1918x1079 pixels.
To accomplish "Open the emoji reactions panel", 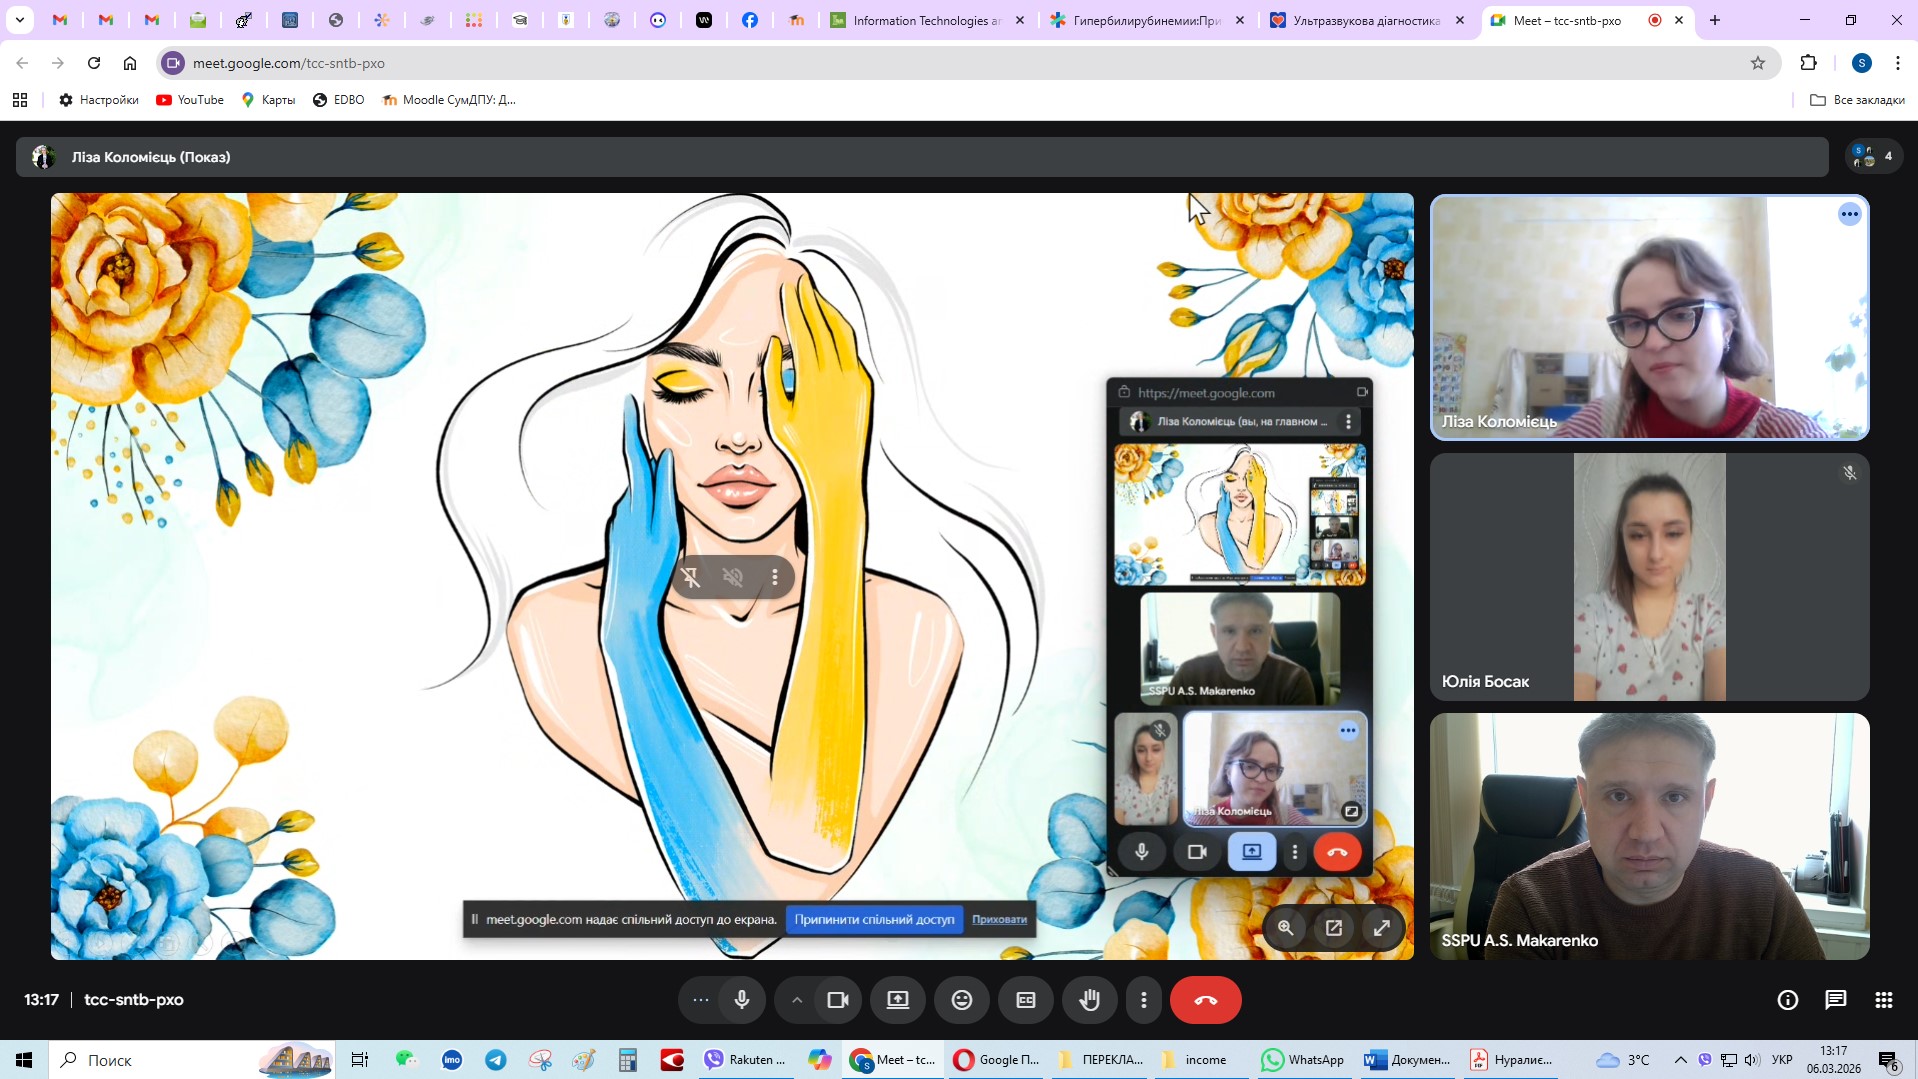I will 961,1000.
